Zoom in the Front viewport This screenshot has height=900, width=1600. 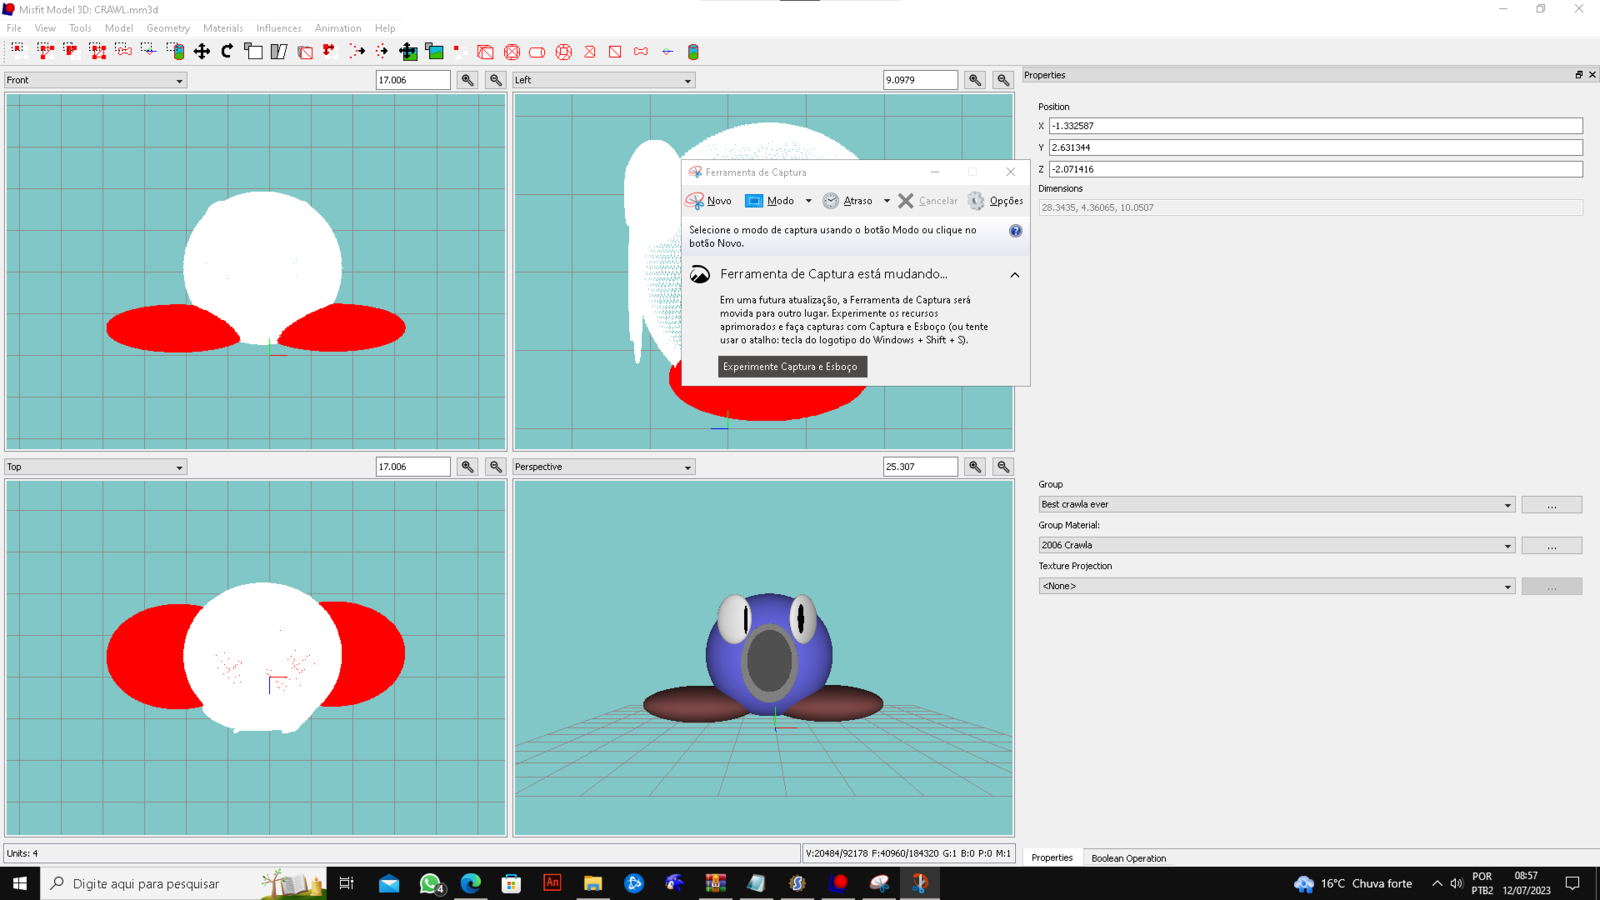tap(467, 80)
